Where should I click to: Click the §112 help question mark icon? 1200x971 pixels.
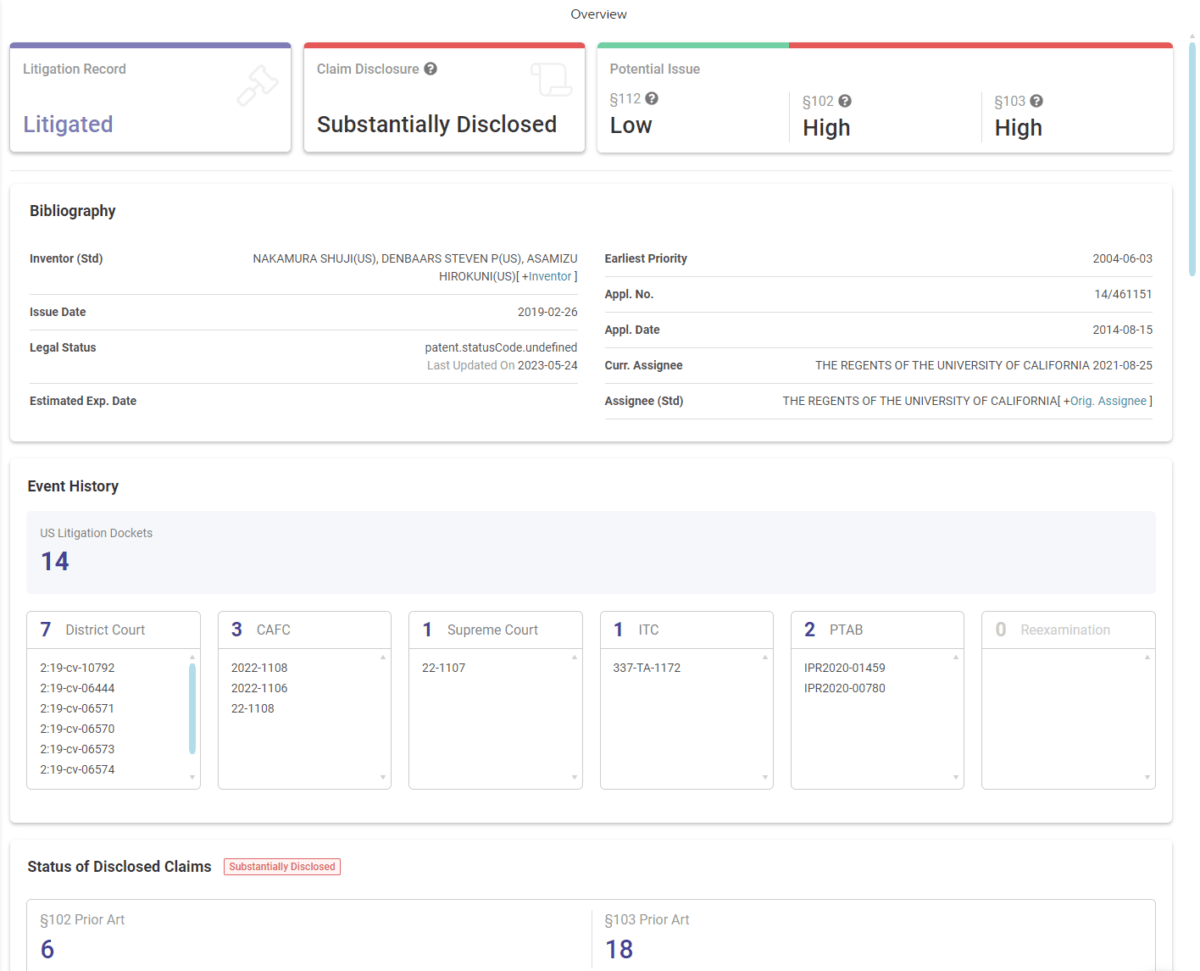[x=652, y=99]
